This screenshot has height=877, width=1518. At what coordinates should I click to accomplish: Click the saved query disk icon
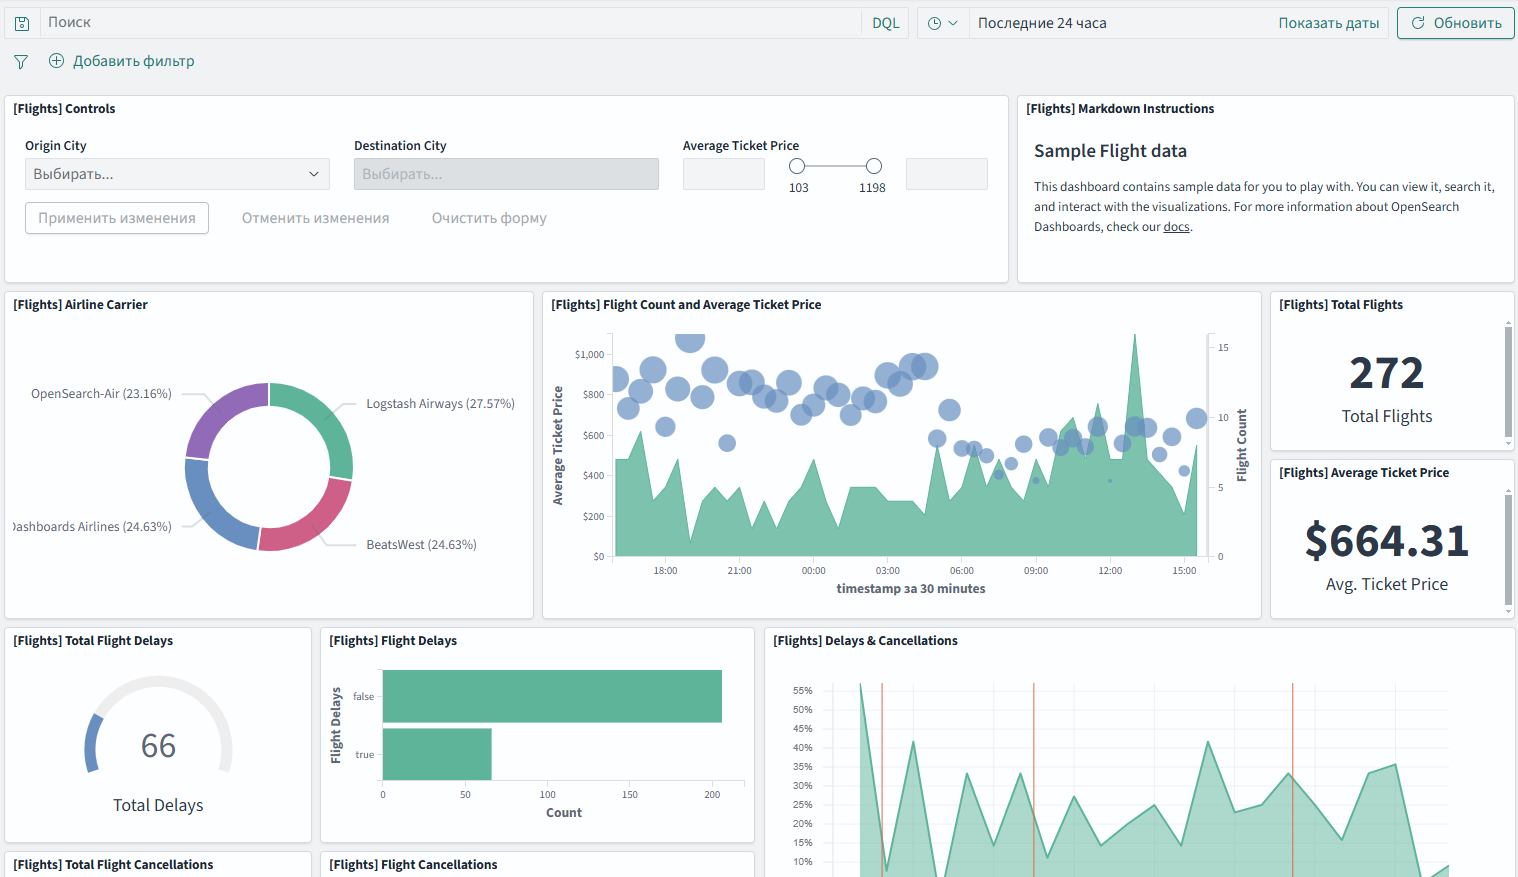tap(22, 23)
